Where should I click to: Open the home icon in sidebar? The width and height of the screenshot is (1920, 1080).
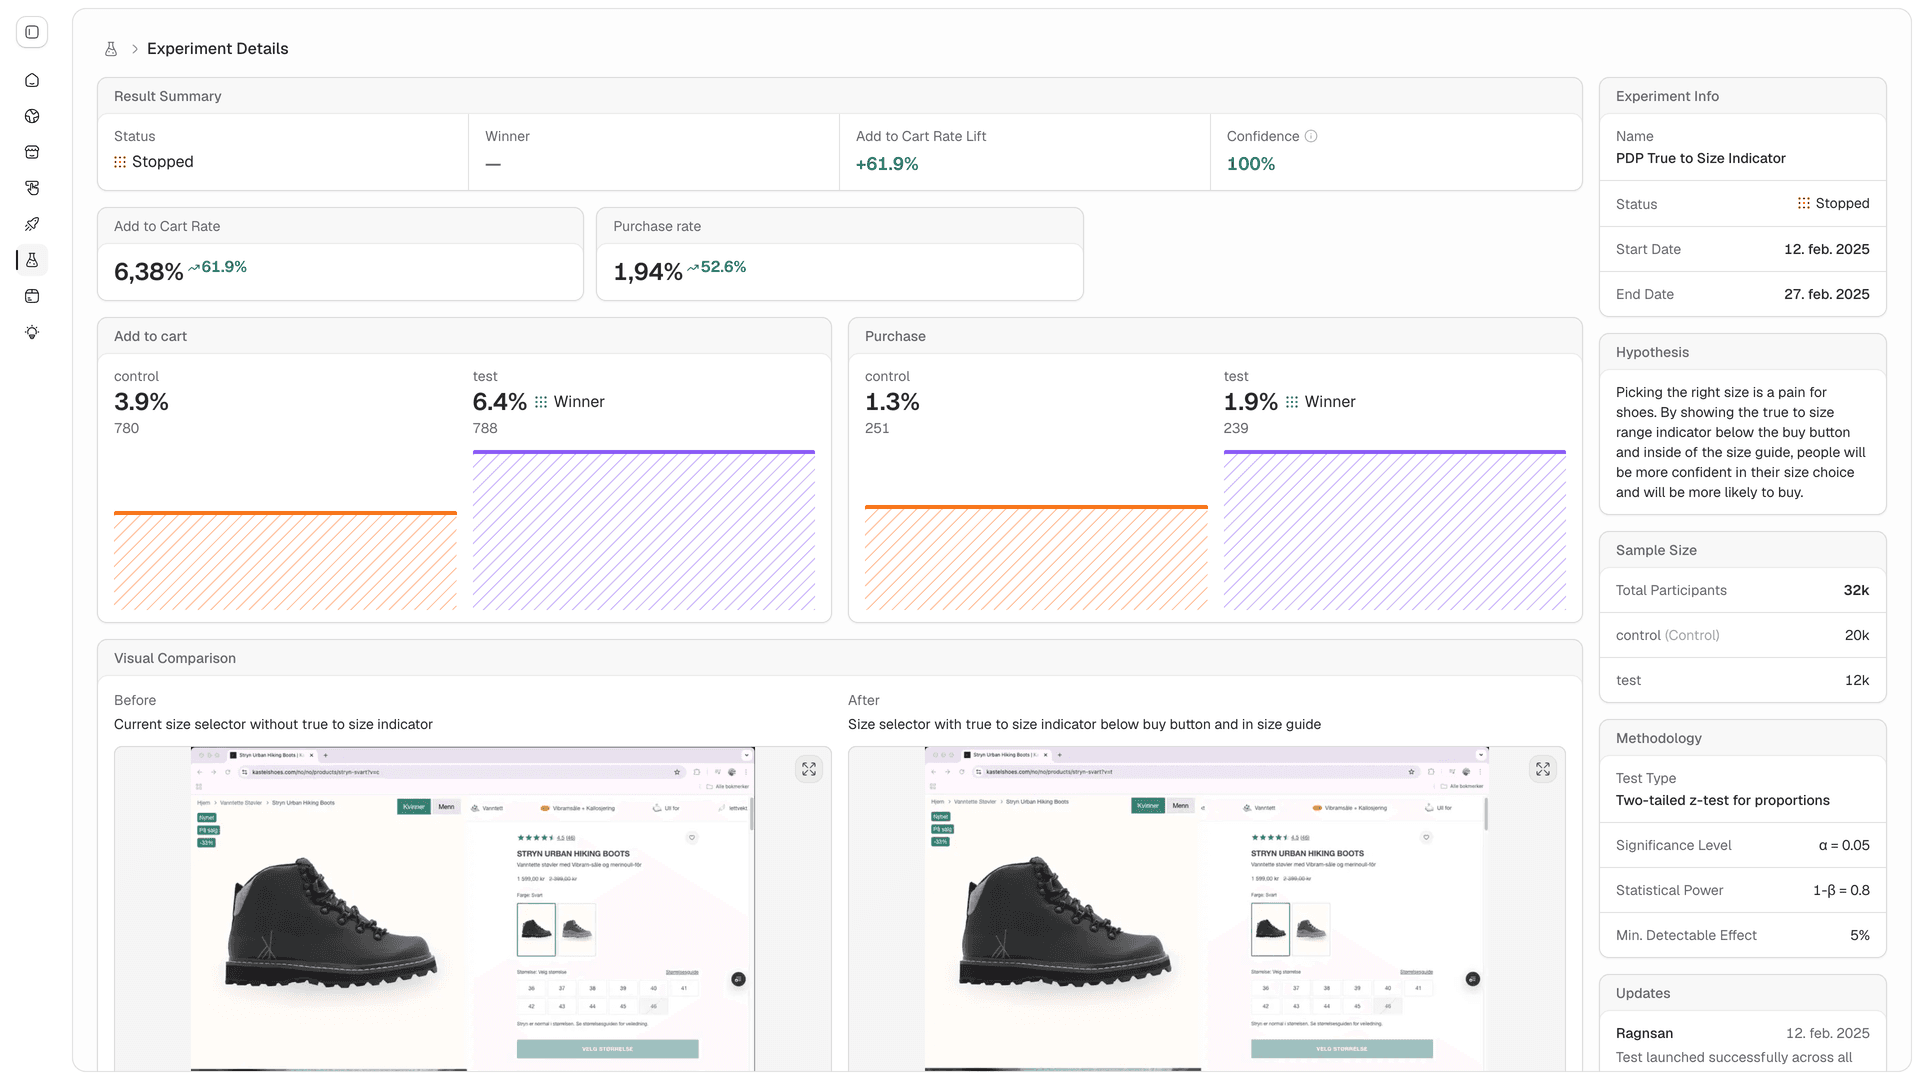click(32, 80)
